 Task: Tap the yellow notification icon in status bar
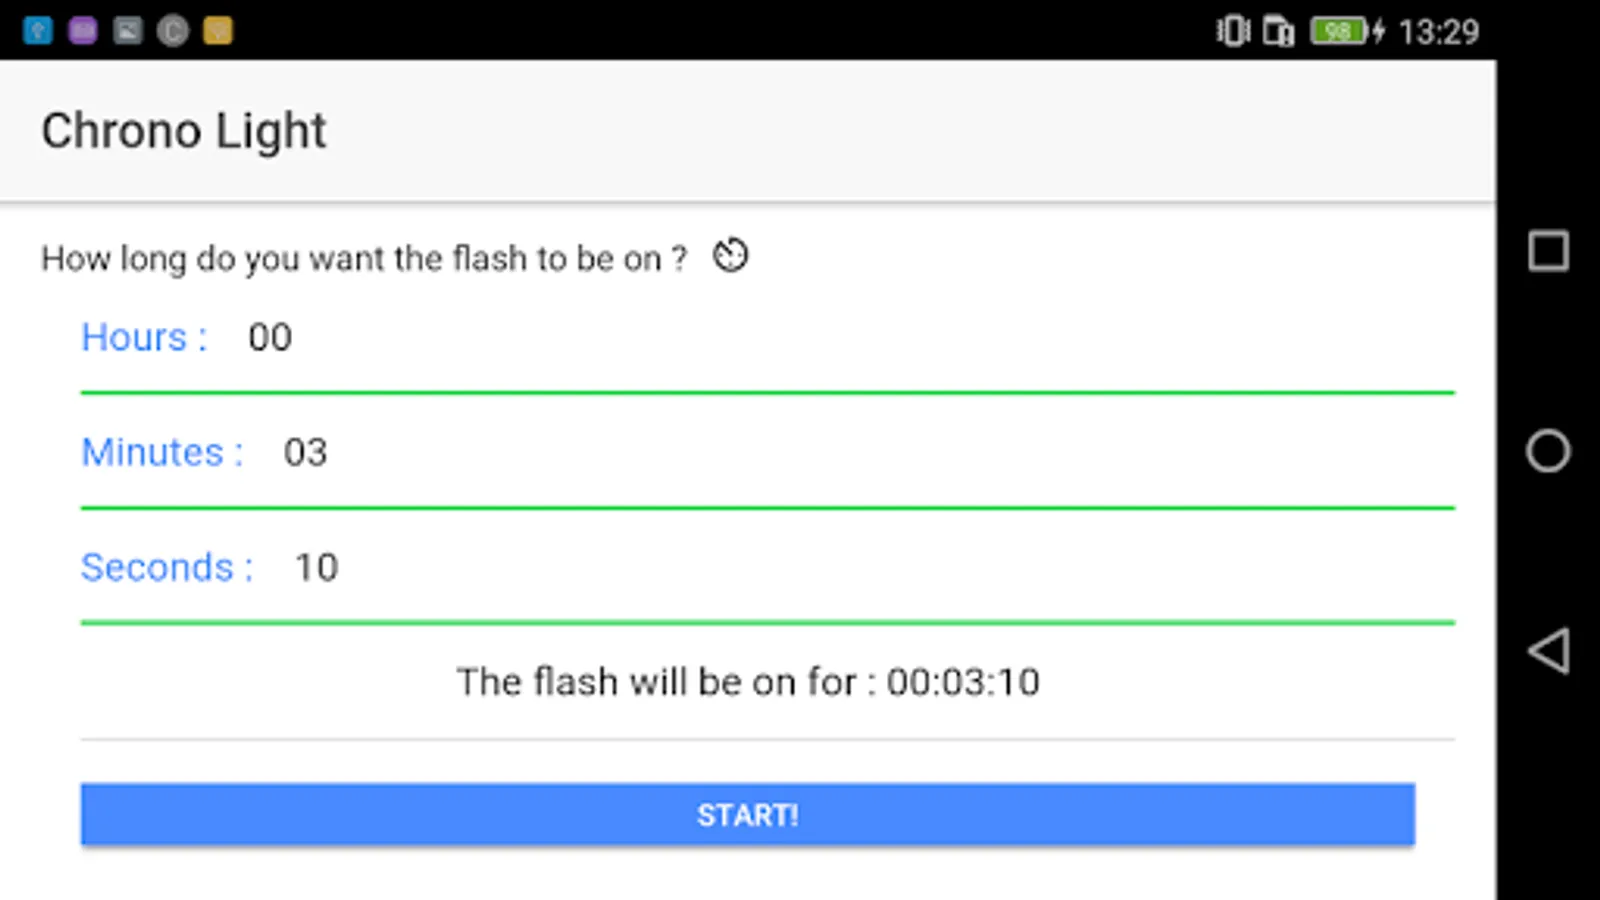(x=218, y=31)
